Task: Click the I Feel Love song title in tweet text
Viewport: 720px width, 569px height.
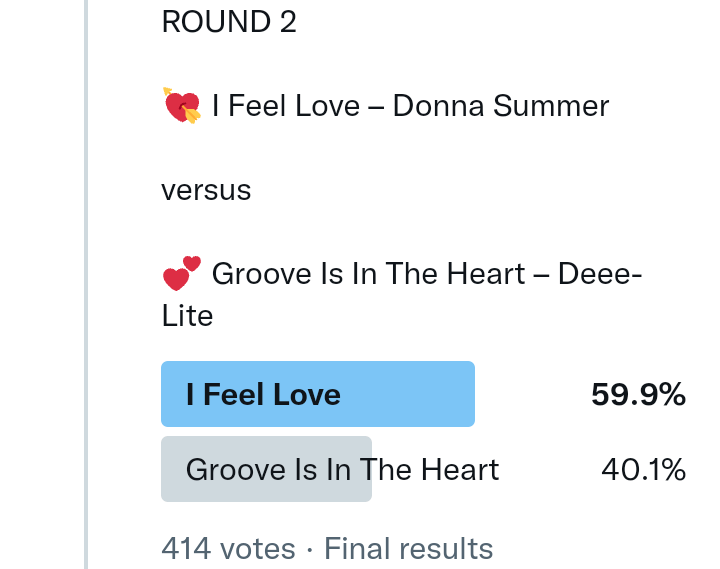Action: point(286,106)
